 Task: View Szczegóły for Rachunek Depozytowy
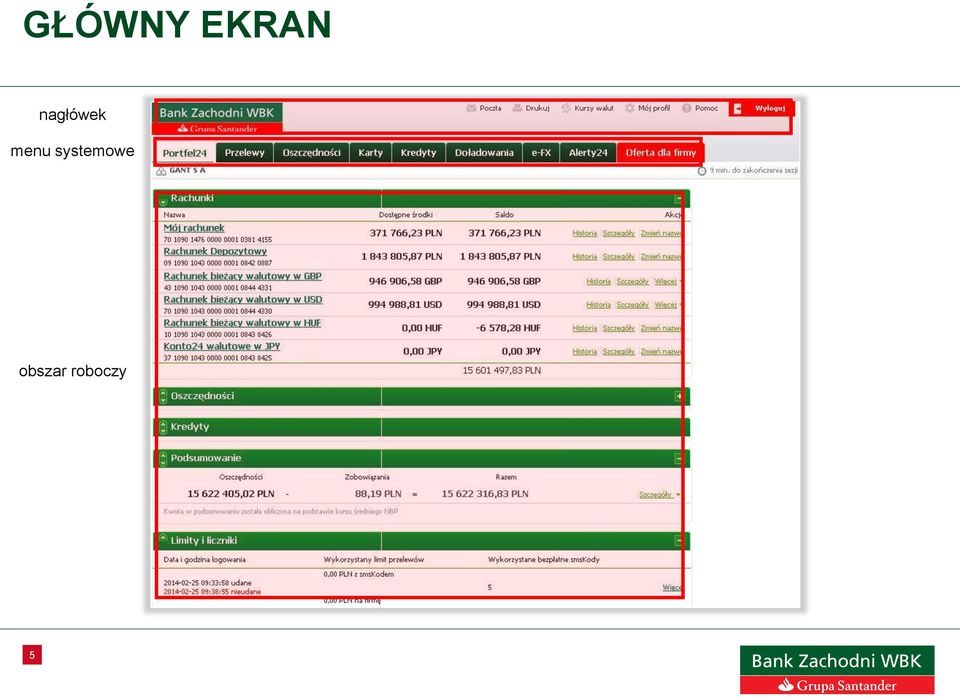(618, 257)
